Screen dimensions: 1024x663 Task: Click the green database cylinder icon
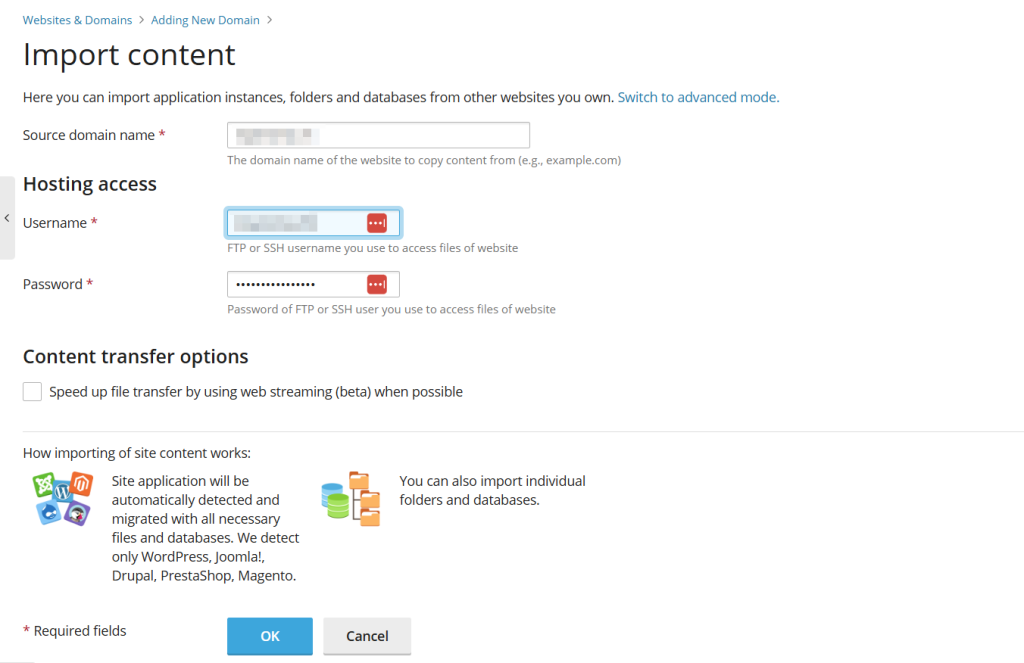pos(338,506)
